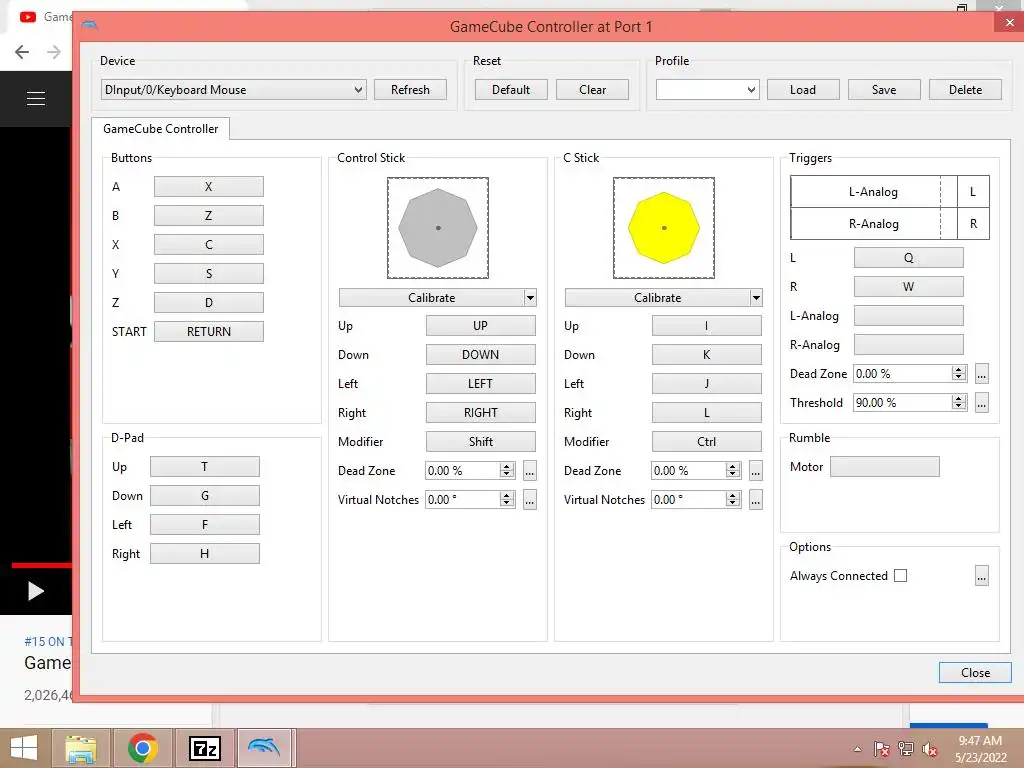Assign the empty R-Analog binding
1024x768 pixels.
click(908, 345)
